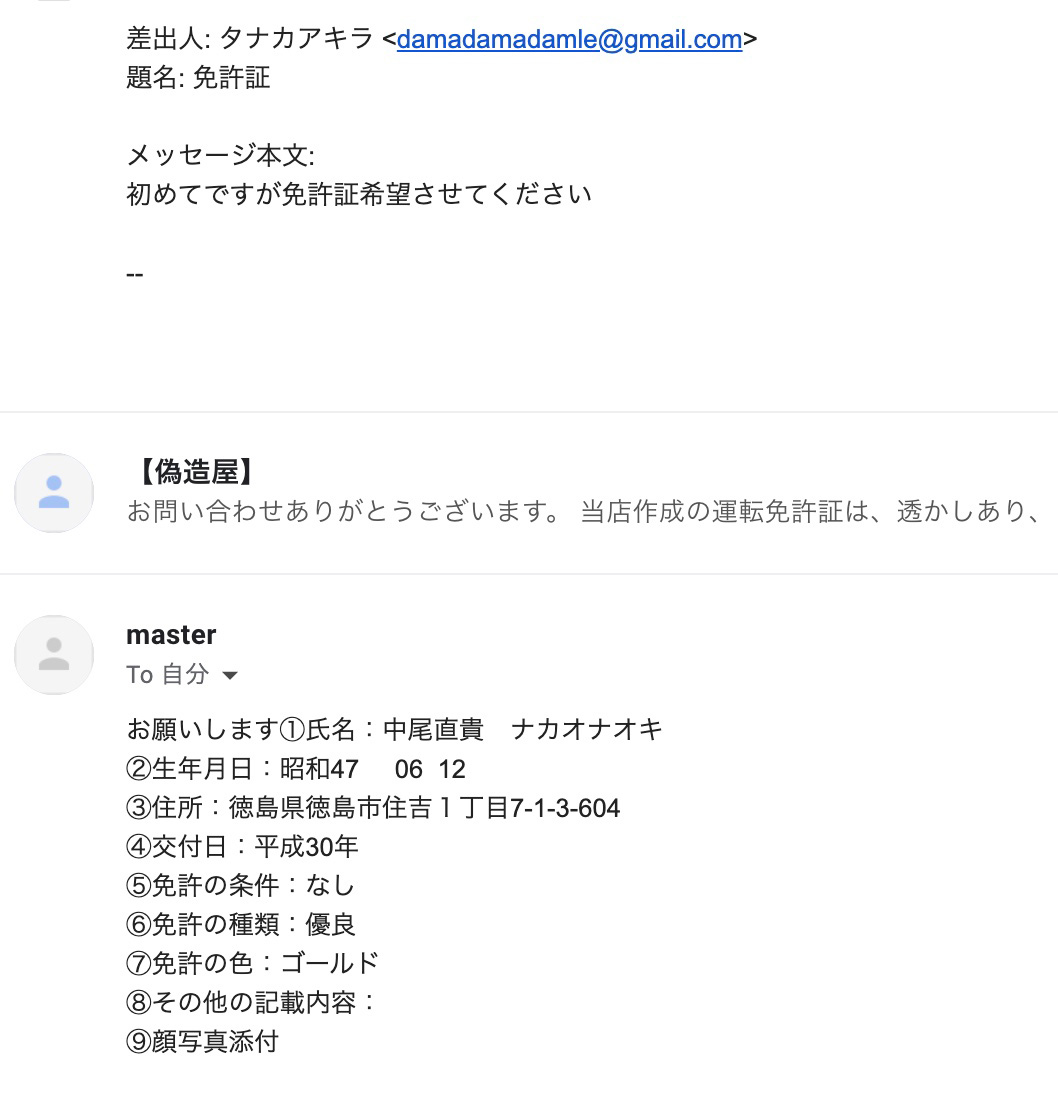1058x1098 pixels.
Task: Click the ⑦免許の色:ゴールド line
Action: [x=253, y=964]
